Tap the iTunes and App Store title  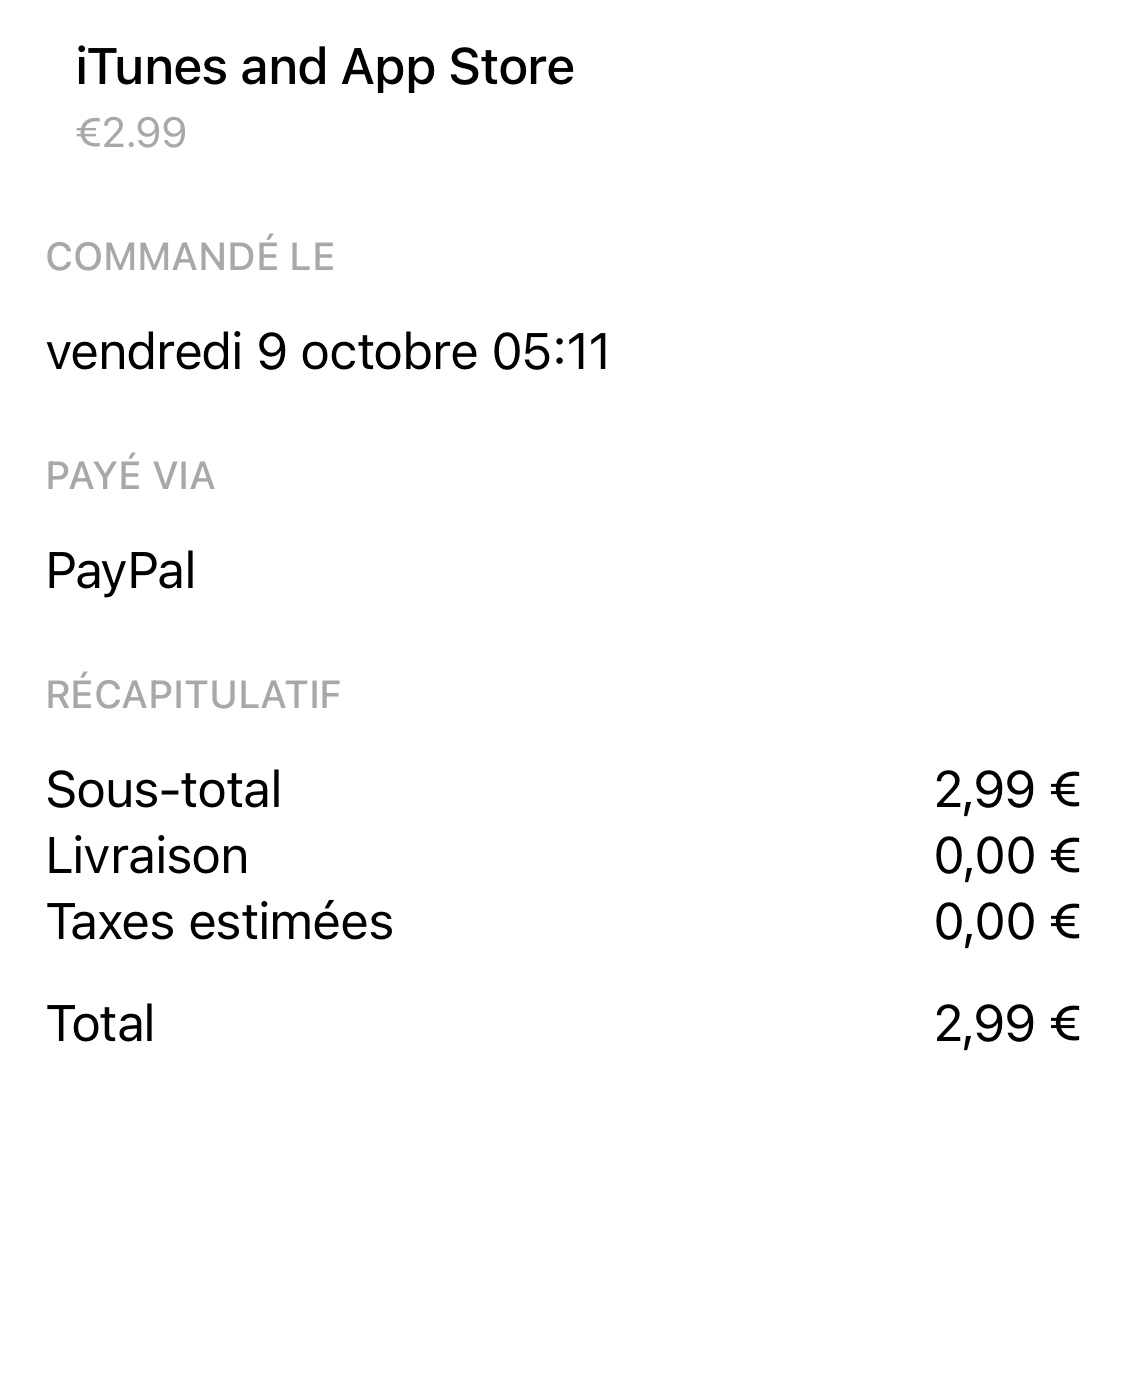pos(325,68)
